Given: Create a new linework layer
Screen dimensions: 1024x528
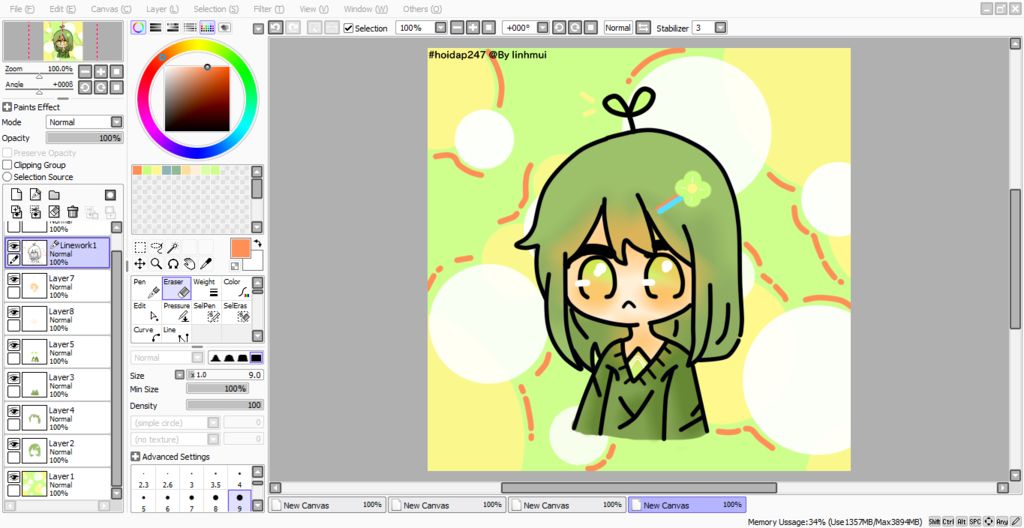Looking at the screenshot, I should pos(35,195).
